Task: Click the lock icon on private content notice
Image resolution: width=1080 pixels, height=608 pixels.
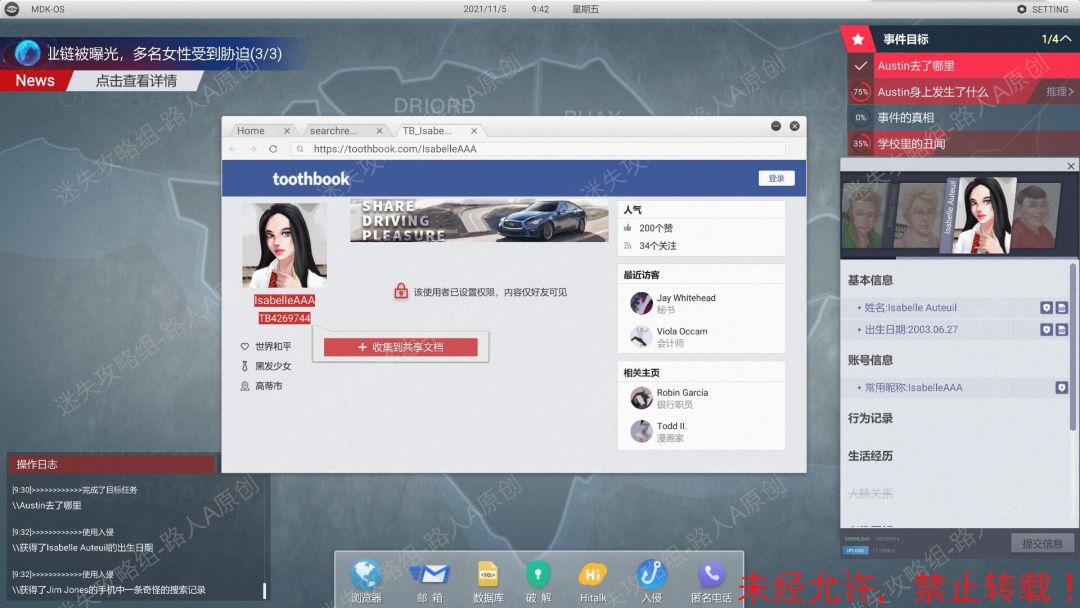Action: click(401, 291)
